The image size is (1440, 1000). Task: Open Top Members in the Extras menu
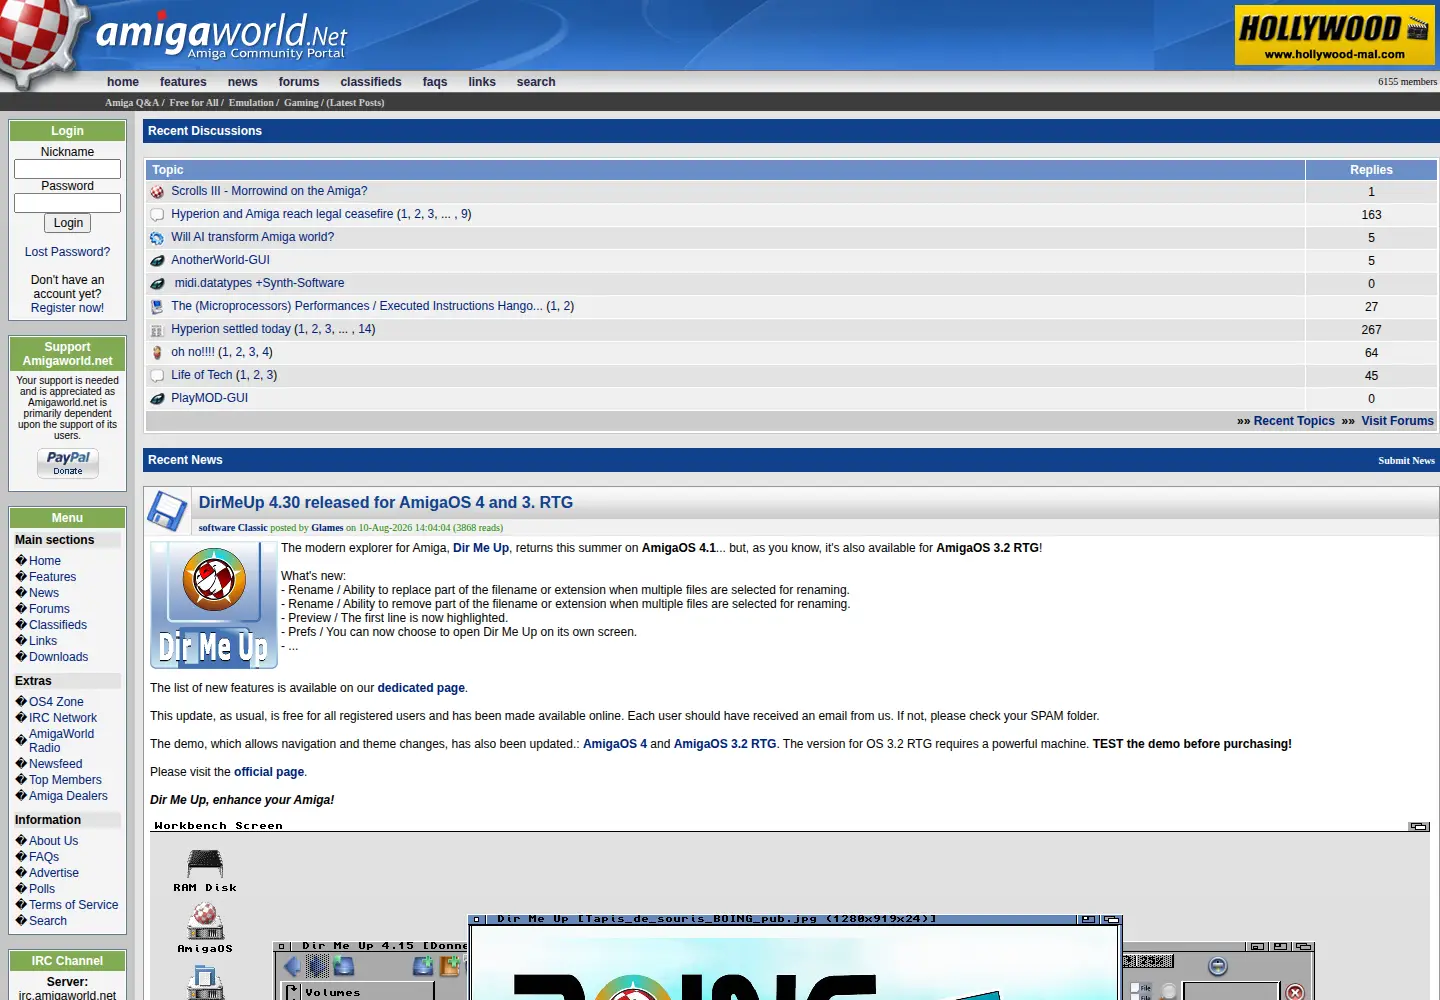65,780
